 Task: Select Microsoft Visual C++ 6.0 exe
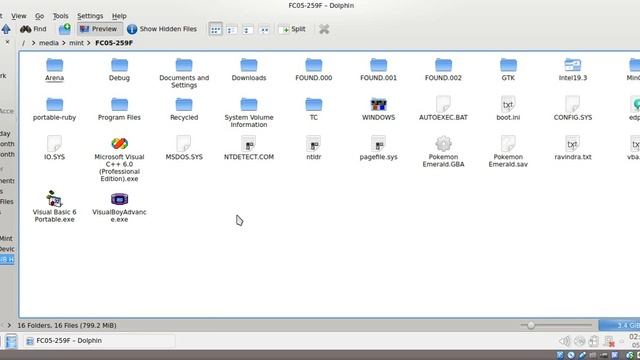coord(119,160)
